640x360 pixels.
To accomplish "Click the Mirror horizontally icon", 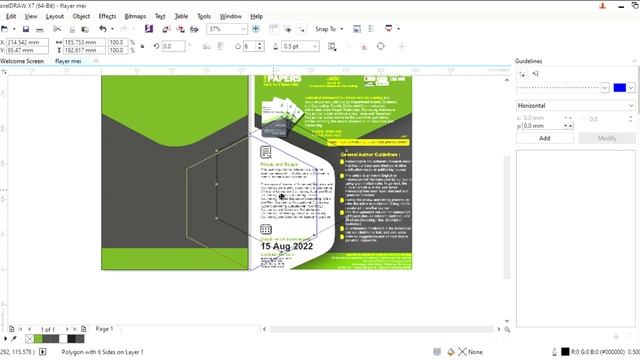I will (207, 46).
